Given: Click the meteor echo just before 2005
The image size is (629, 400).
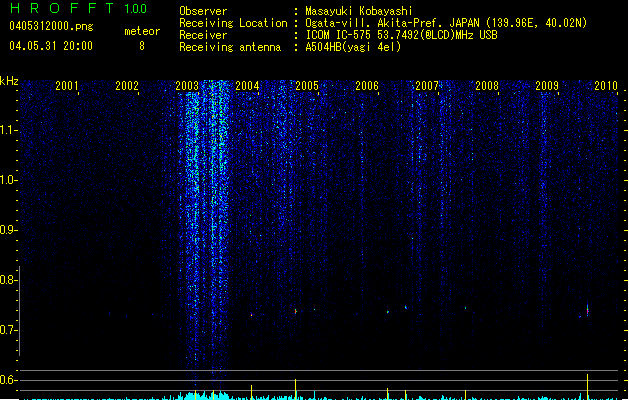Looking at the screenshot, I should [x=296, y=311].
